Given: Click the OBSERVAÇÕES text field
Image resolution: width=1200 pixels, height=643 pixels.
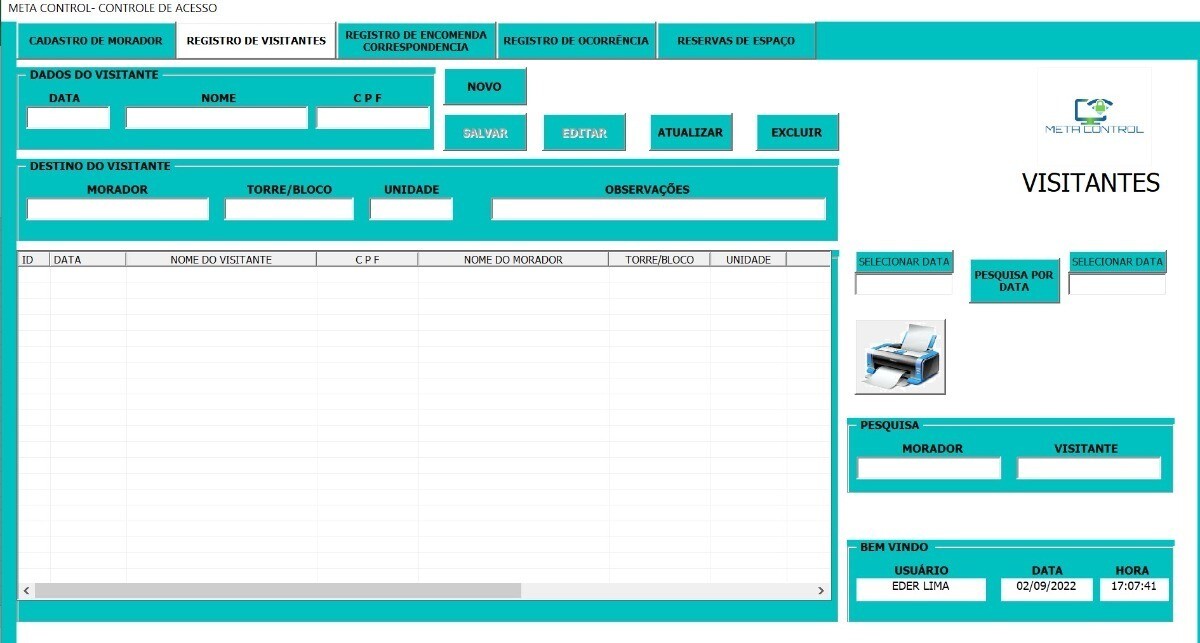Looking at the screenshot, I should point(658,209).
